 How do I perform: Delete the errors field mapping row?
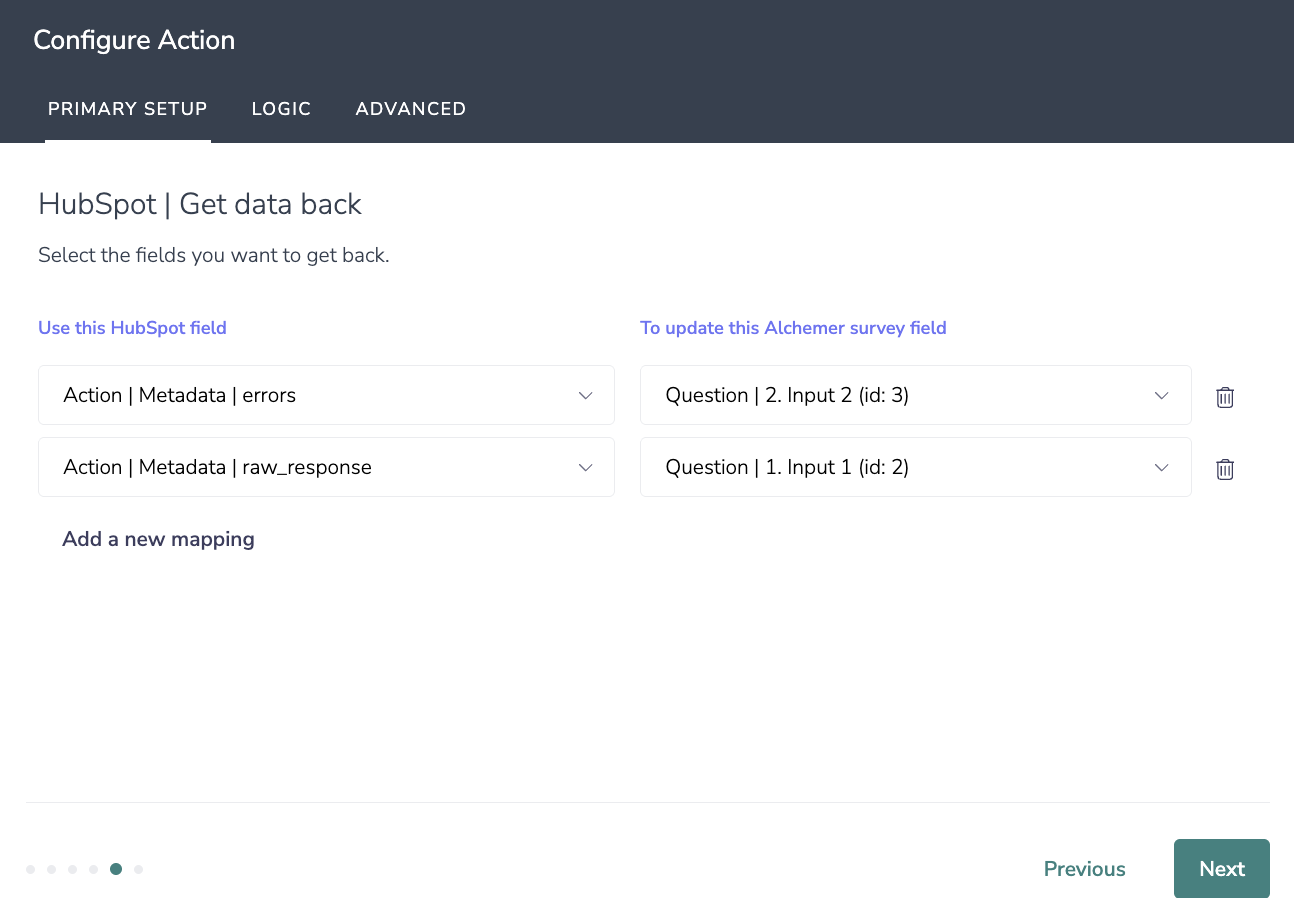click(1224, 397)
